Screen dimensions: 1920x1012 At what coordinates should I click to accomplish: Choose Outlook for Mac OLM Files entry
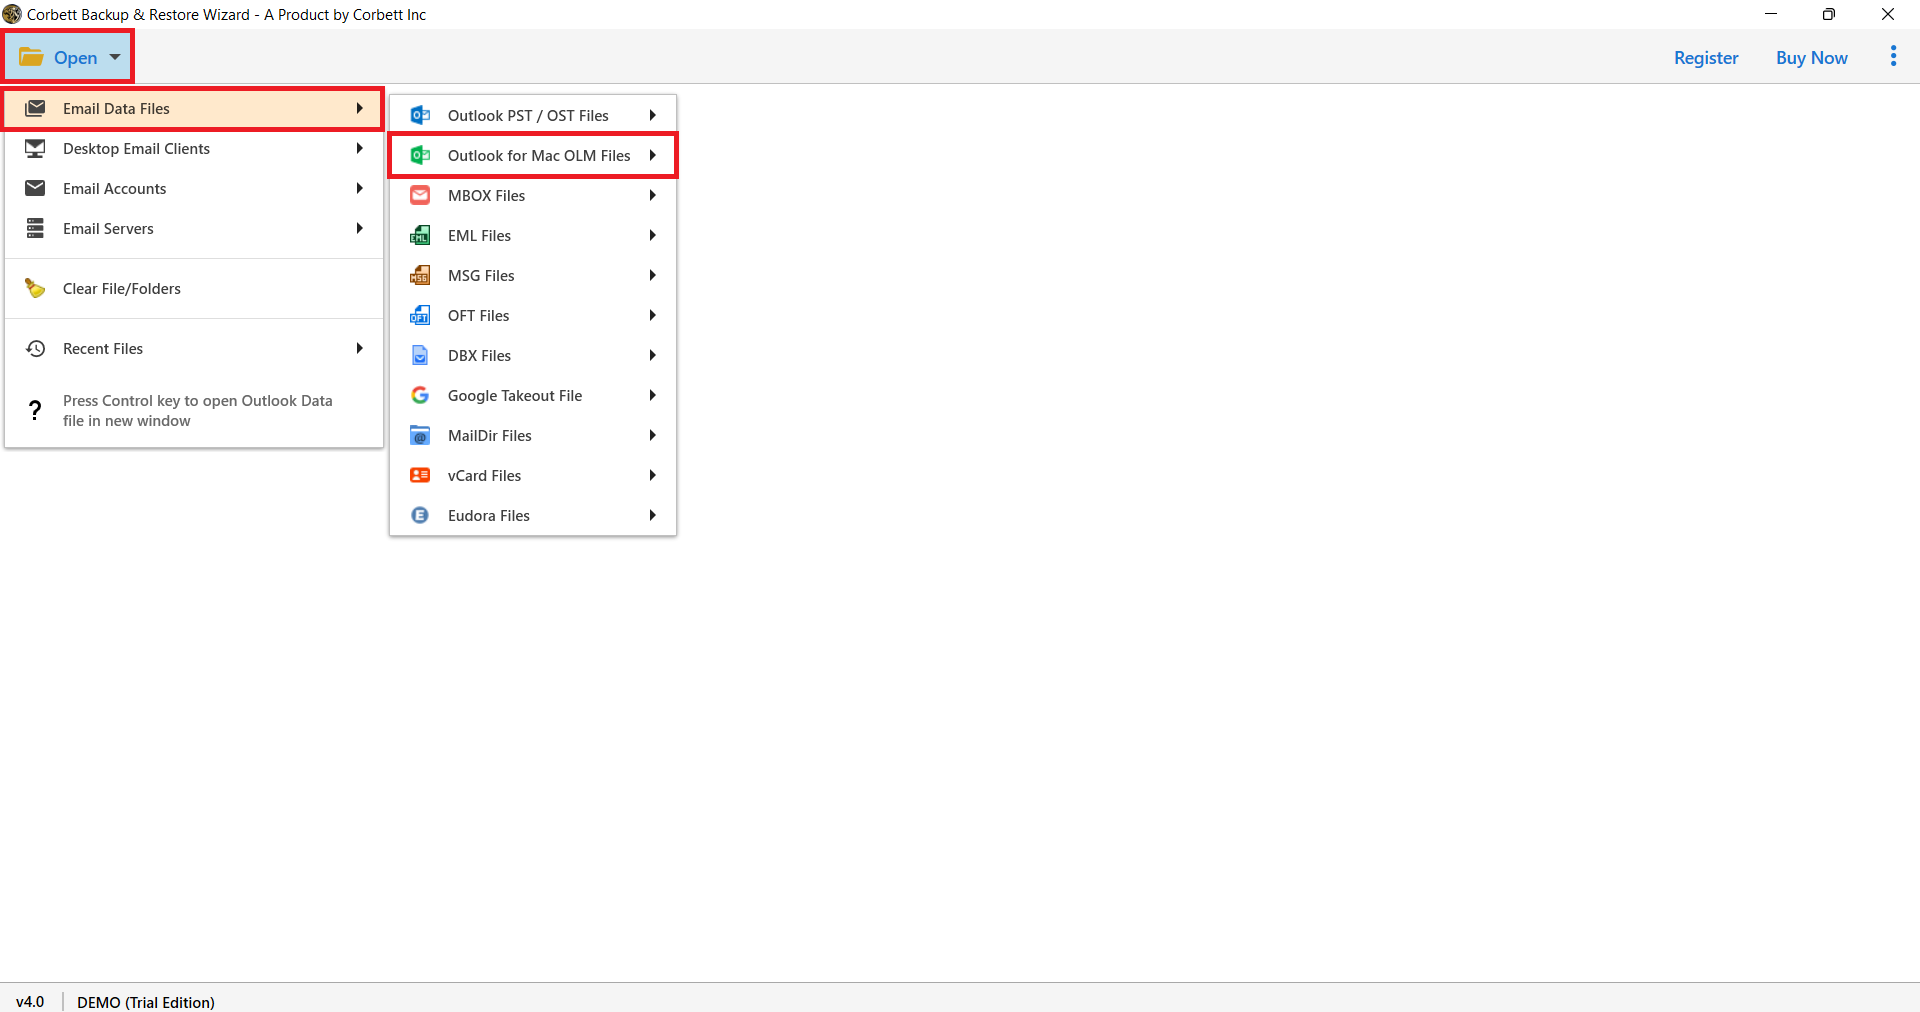coord(533,155)
